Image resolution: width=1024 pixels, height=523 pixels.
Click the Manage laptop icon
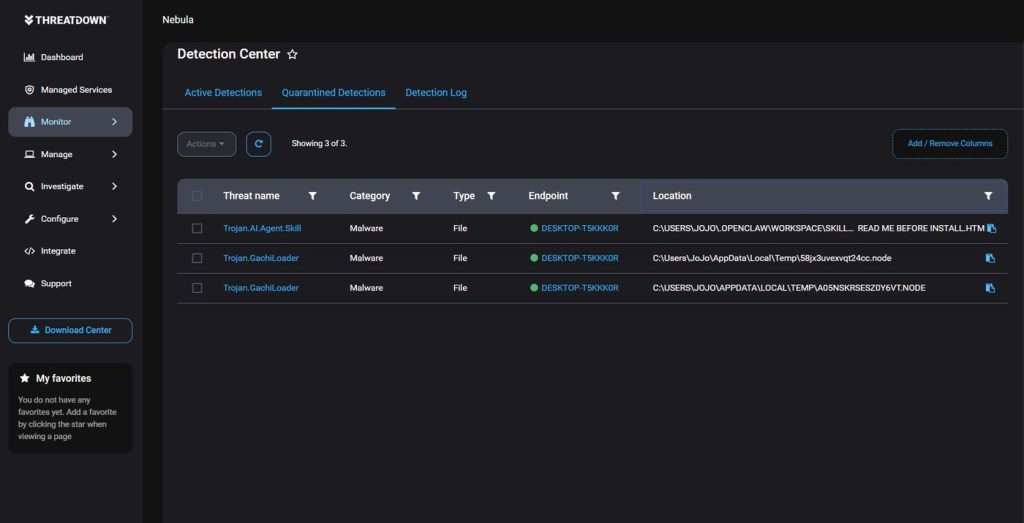(29, 155)
